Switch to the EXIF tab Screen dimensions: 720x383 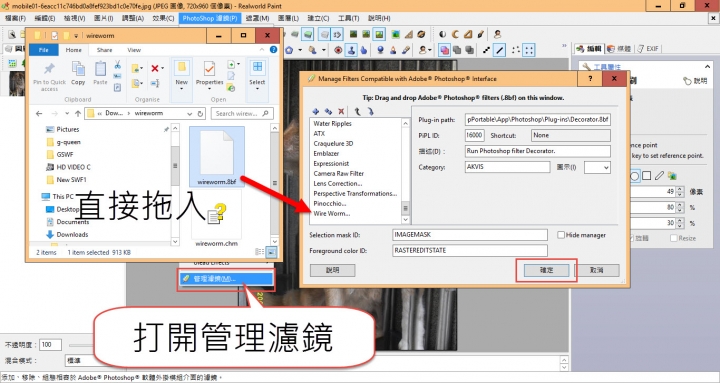pyautogui.click(x=648, y=48)
